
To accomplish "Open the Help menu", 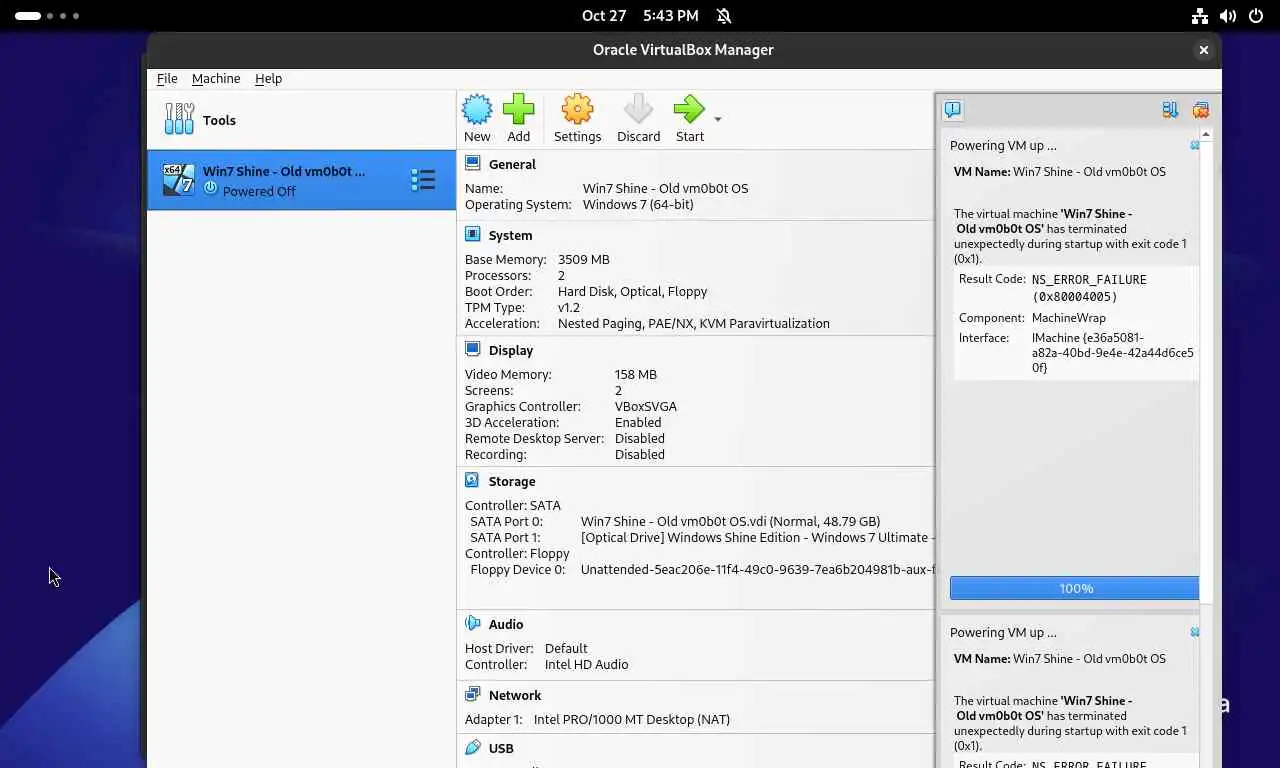I will pos(268,78).
